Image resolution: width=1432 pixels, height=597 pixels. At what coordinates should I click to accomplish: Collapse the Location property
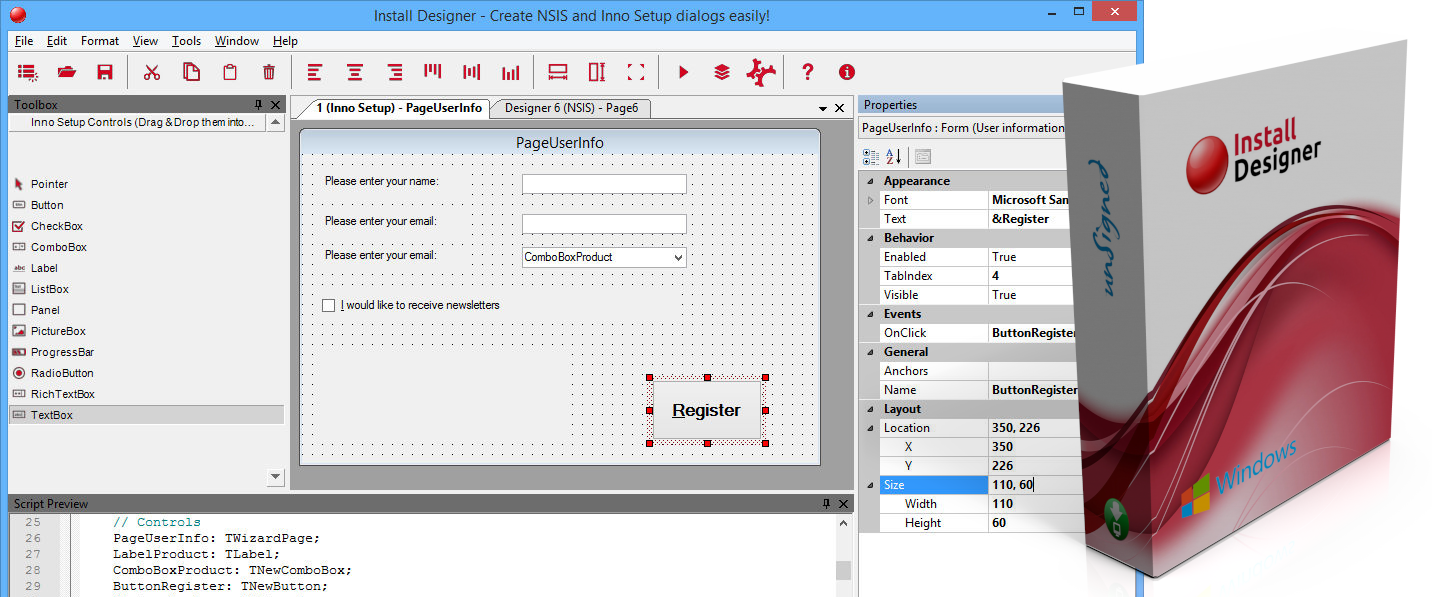pyautogui.click(x=870, y=428)
